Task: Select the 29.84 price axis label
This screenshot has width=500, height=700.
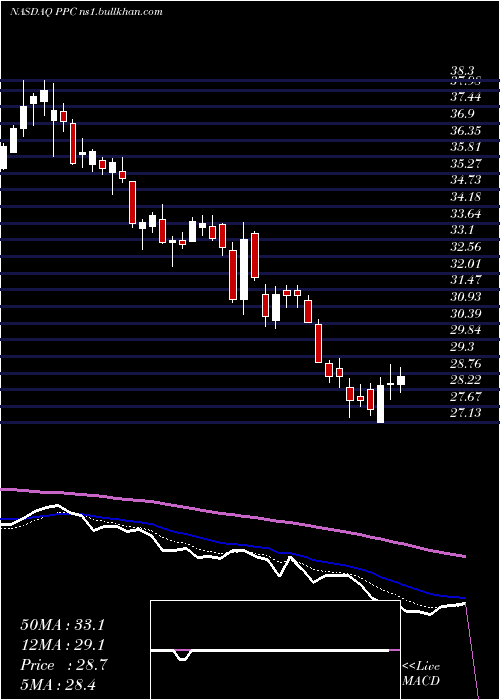Action: click(465, 330)
